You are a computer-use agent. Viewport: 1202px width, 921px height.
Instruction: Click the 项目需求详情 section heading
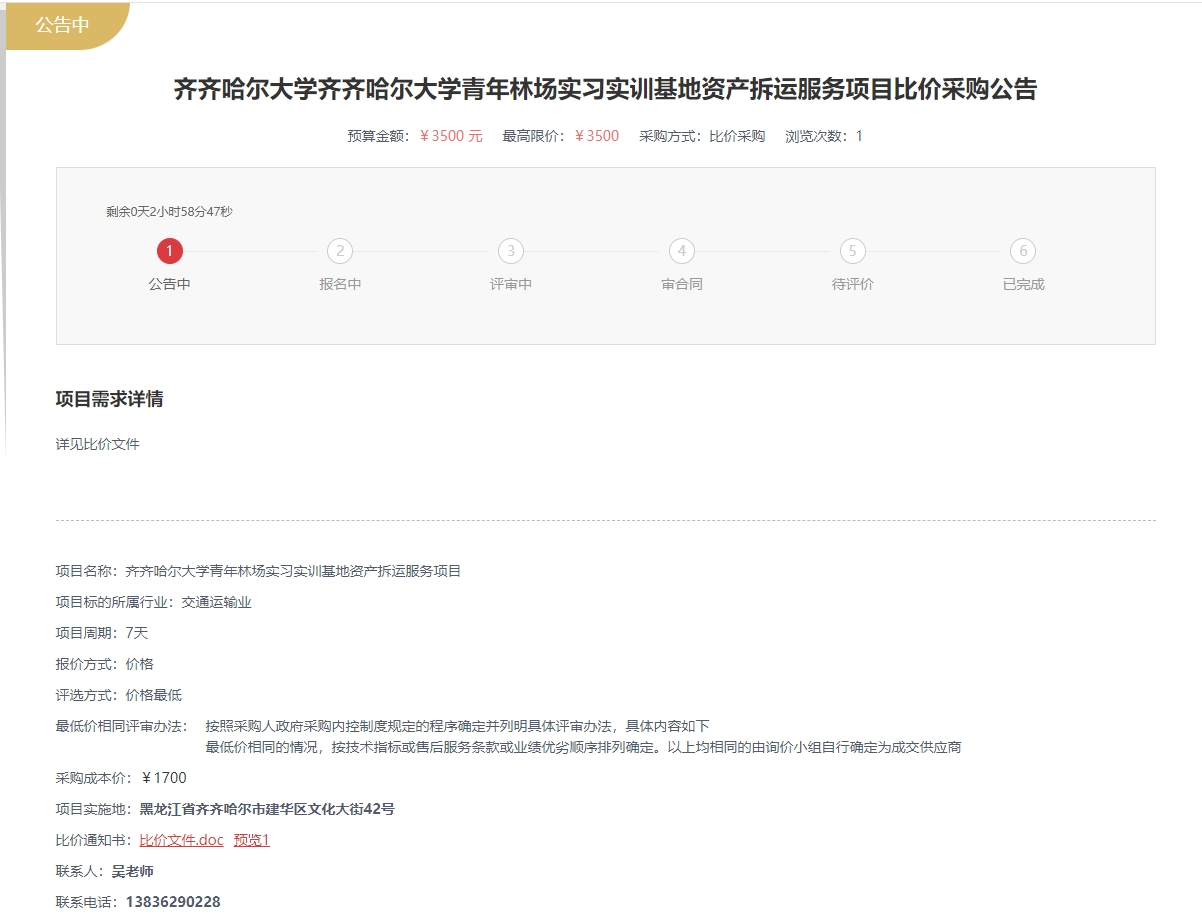pyautogui.click(x=109, y=400)
